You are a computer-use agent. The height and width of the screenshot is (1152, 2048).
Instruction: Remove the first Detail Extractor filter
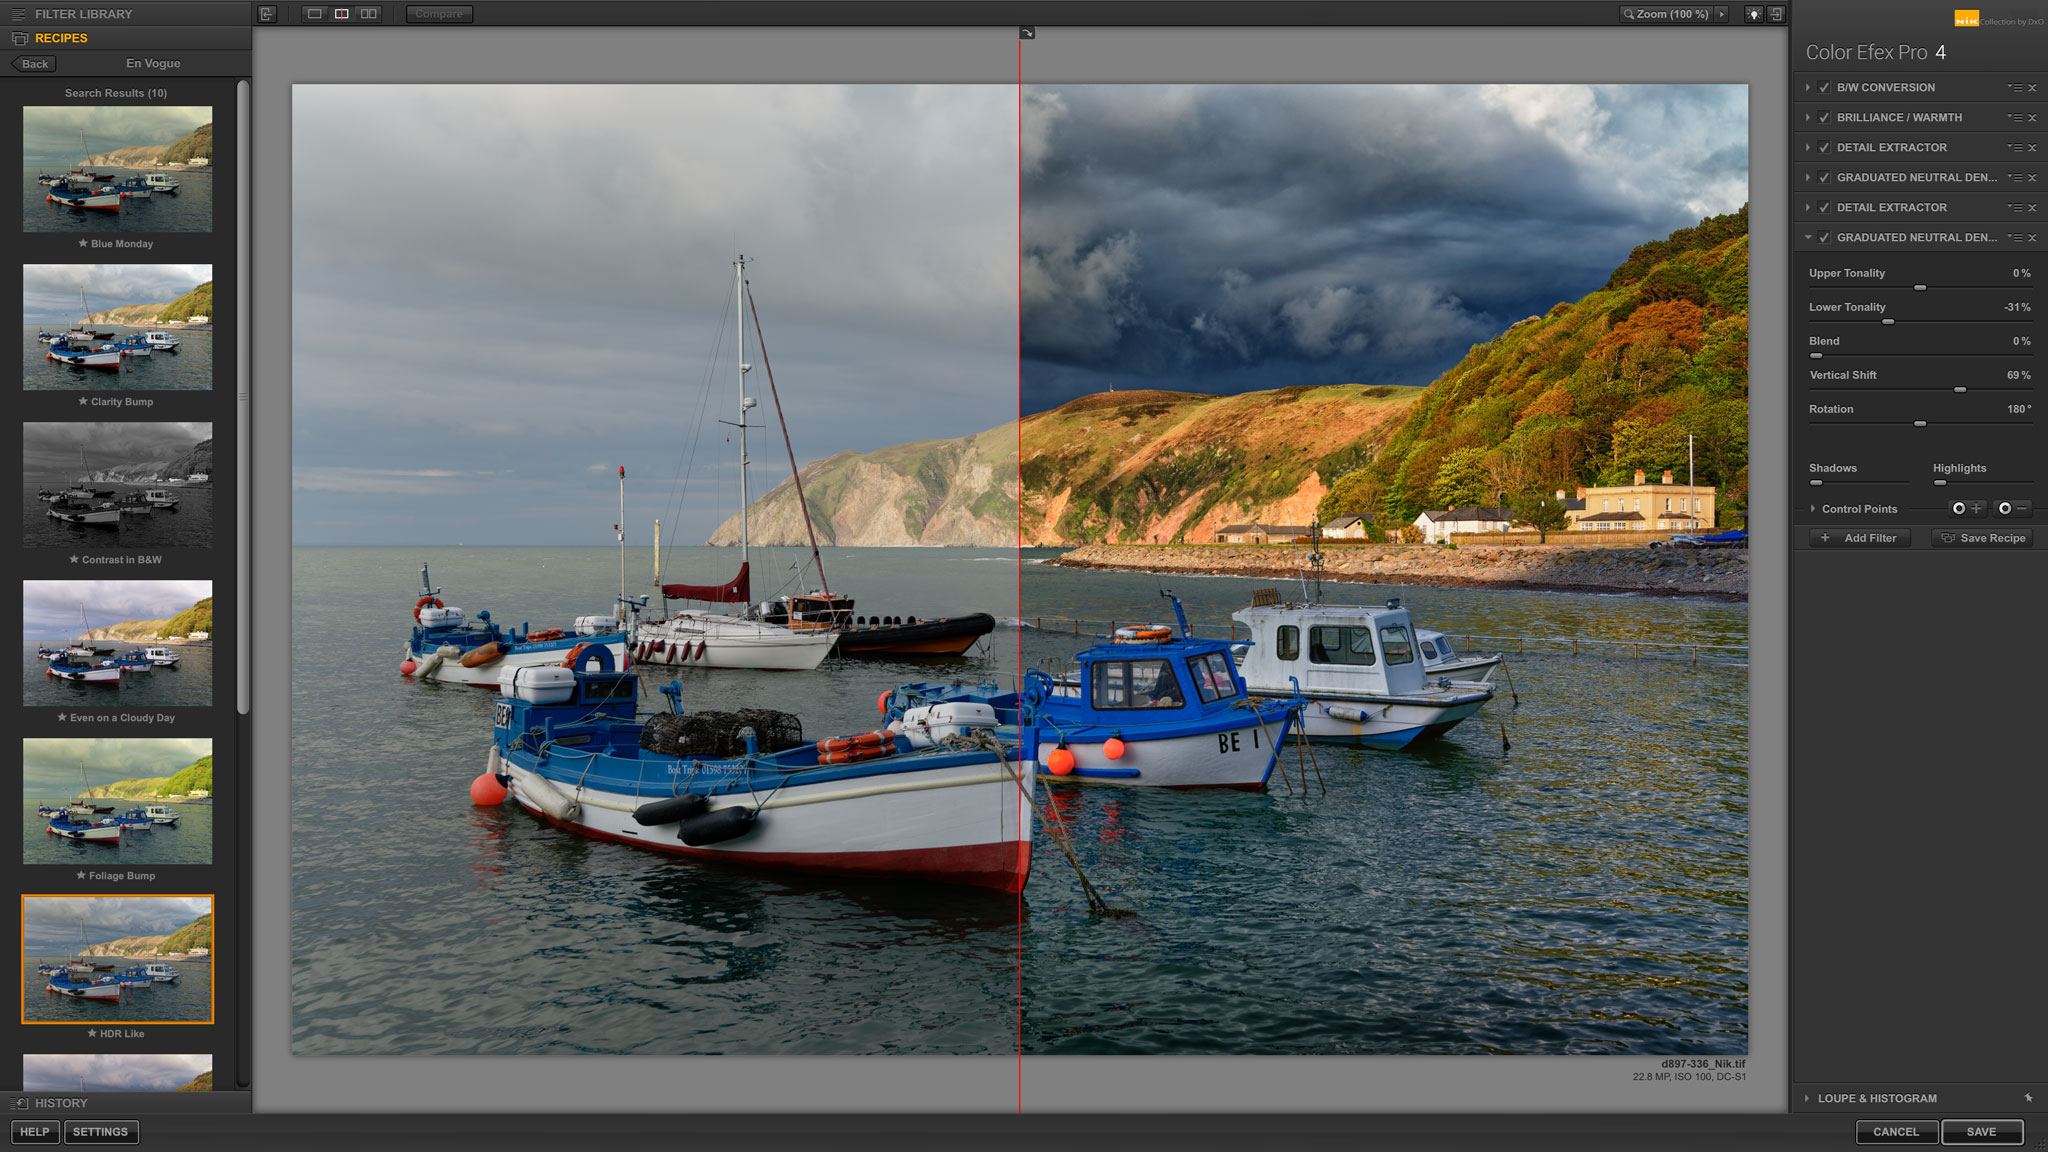(x=2032, y=148)
